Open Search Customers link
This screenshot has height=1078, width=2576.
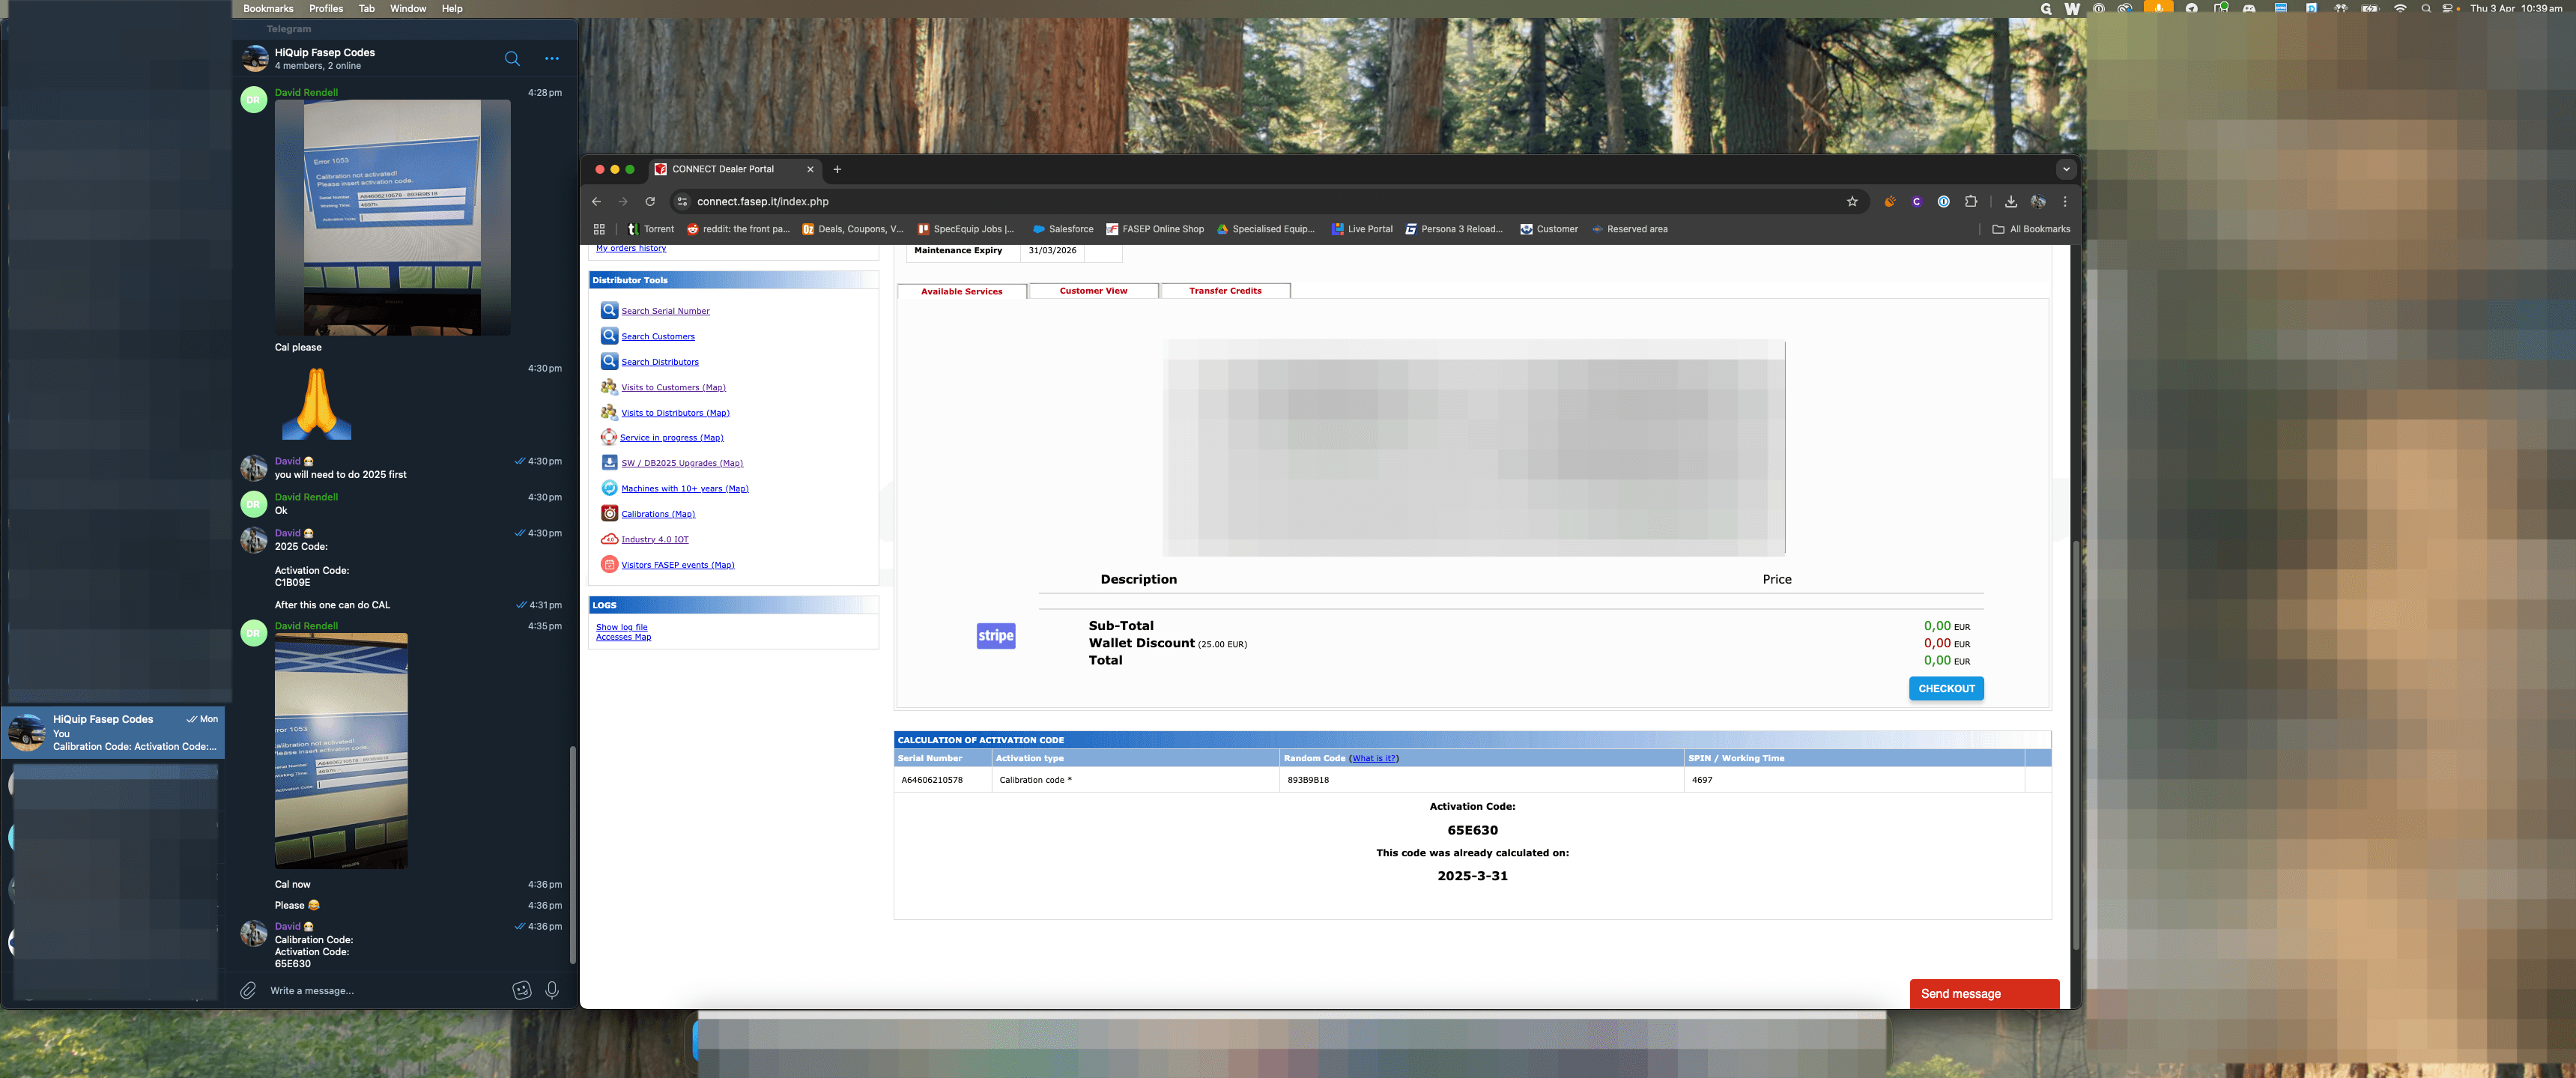pyautogui.click(x=658, y=337)
